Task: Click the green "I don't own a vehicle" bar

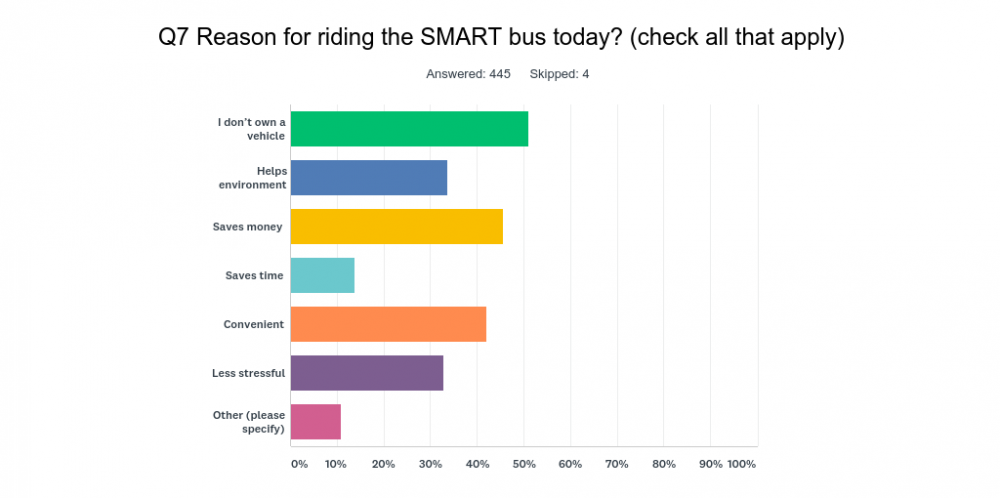Action: 409,129
